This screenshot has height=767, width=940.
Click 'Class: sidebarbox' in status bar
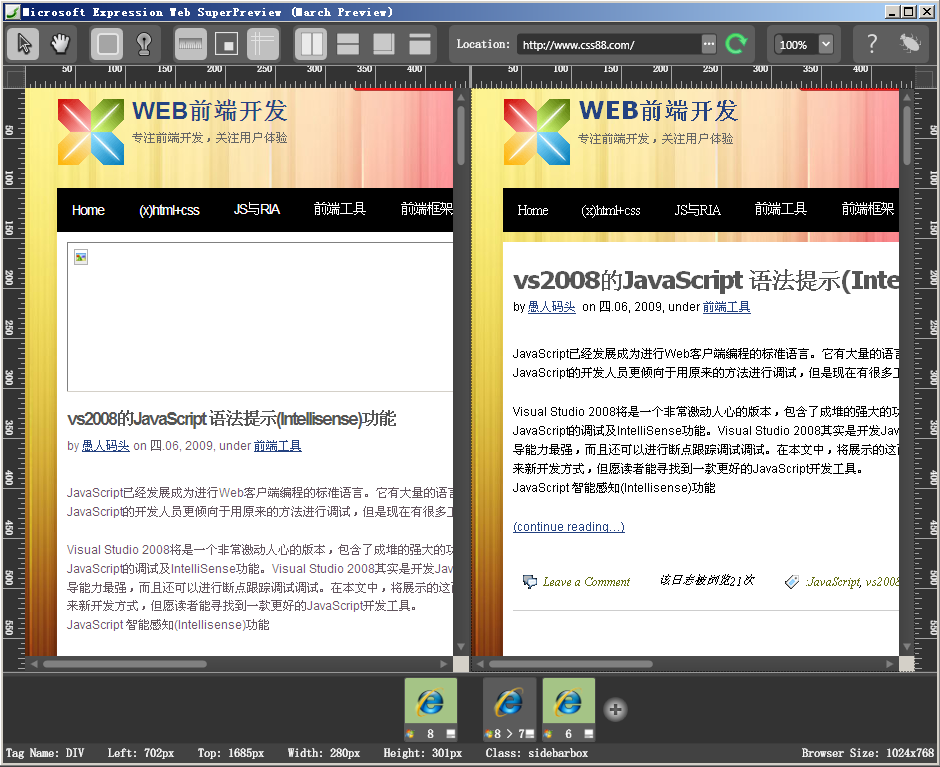(x=537, y=753)
